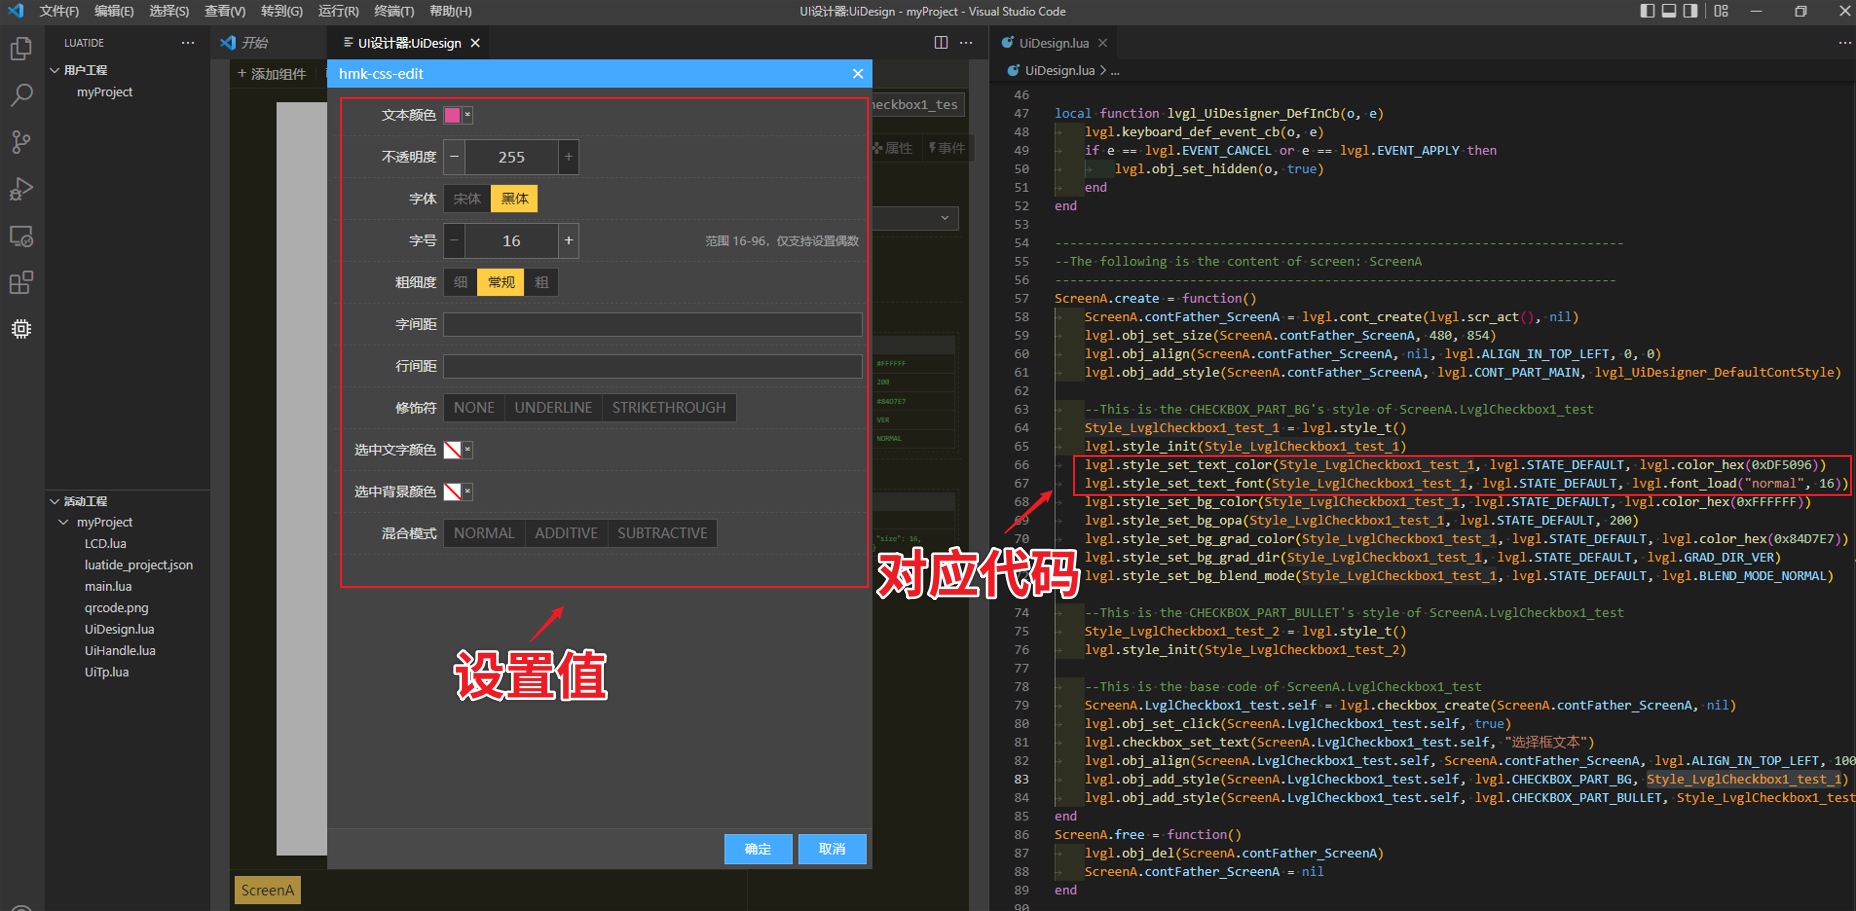Open the Explorer view in activity bar
The height and width of the screenshot is (911, 1856).
[x=21, y=49]
